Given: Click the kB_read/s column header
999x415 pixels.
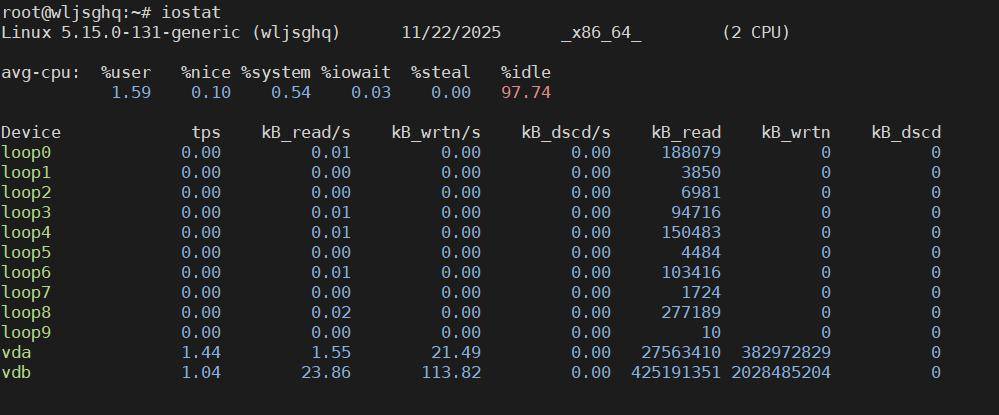Looking at the screenshot, I should coord(306,133).
